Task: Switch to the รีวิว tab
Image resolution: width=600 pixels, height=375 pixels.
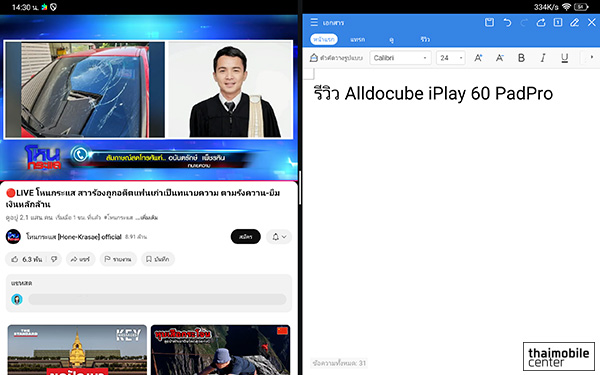Action: [425, 39]
